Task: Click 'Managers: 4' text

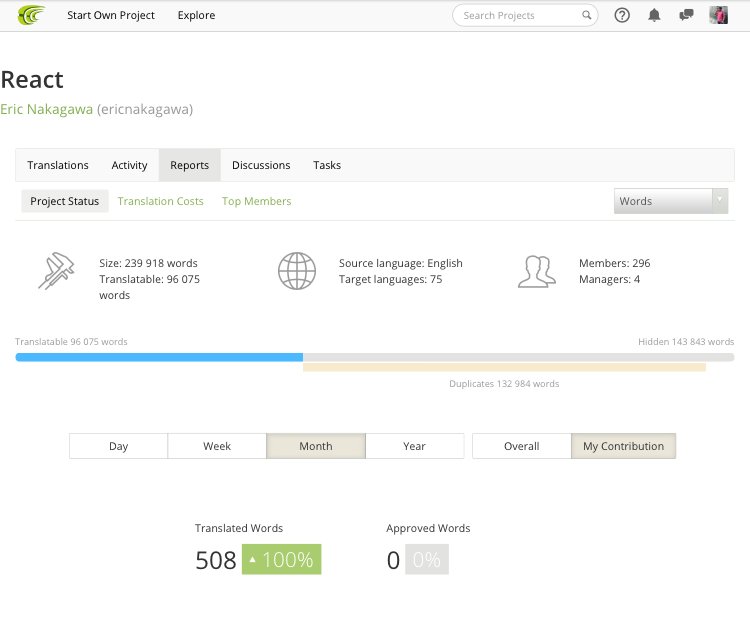Action: (x=609, y=279)
